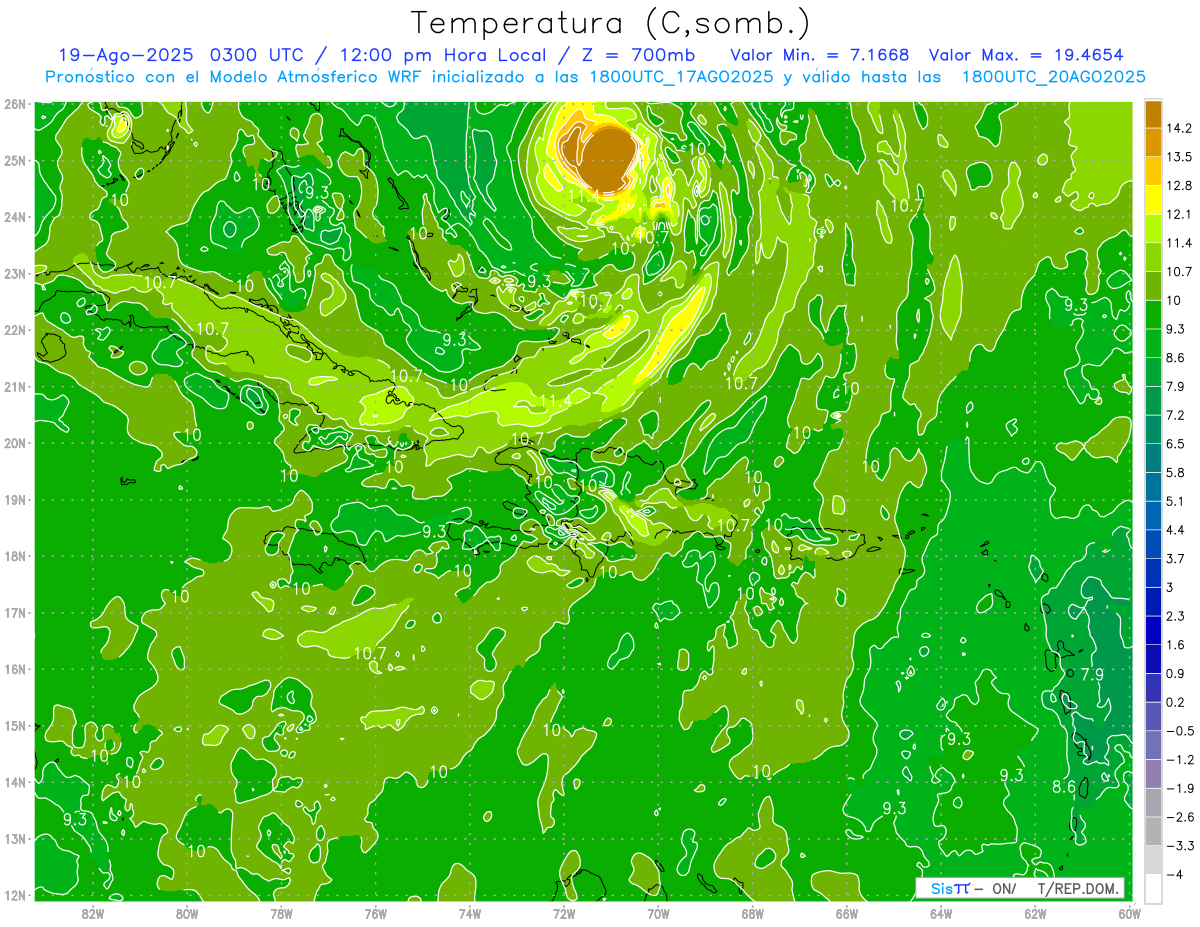Click the 26N latitude axis label

(x=14, y=104)
